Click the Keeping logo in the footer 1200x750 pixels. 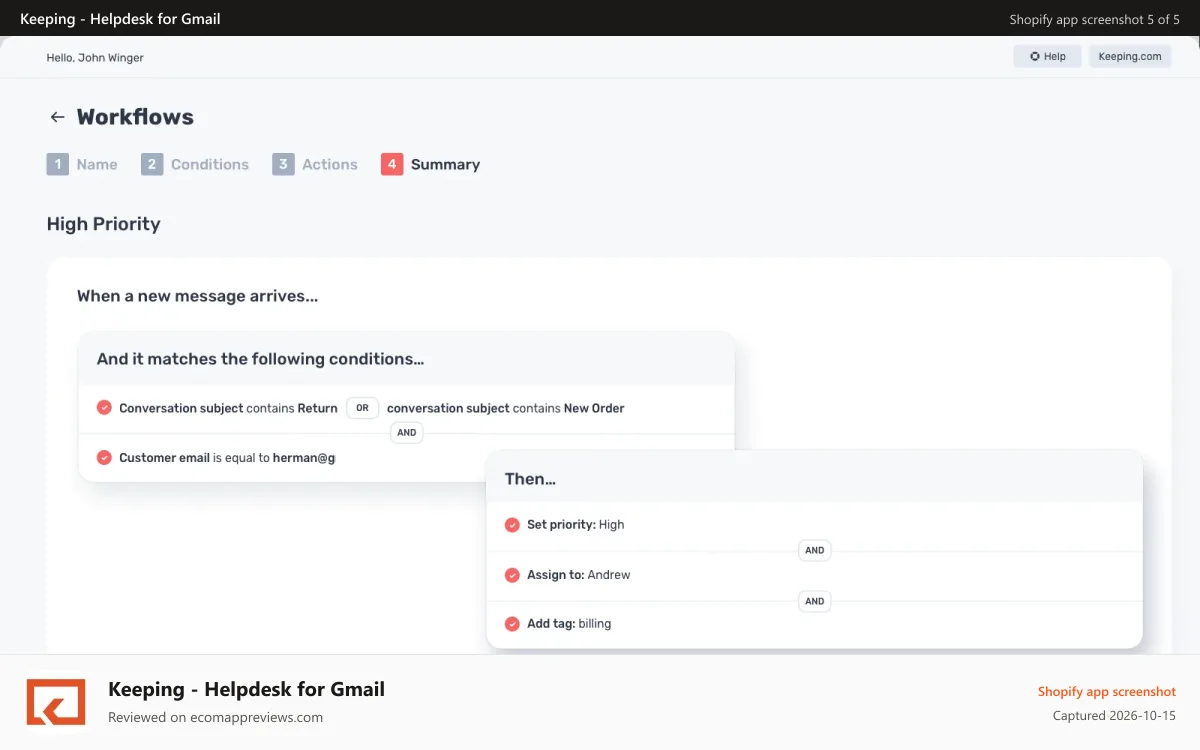point(56,701)
